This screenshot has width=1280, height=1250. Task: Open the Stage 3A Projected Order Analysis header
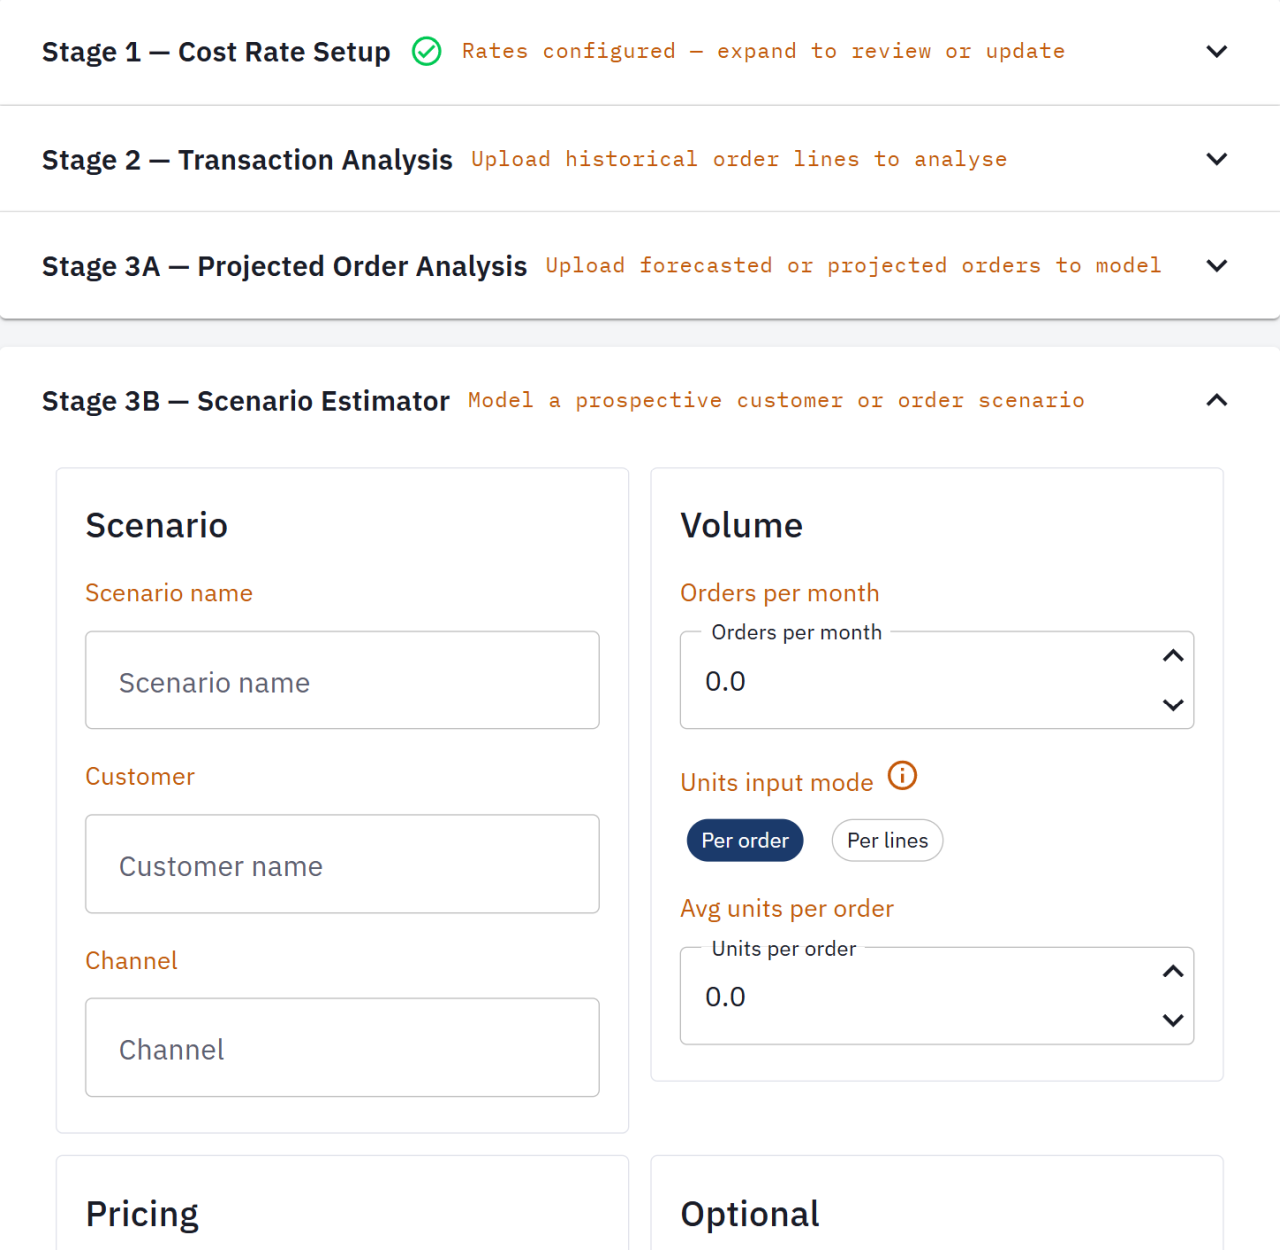click(285, 266)
